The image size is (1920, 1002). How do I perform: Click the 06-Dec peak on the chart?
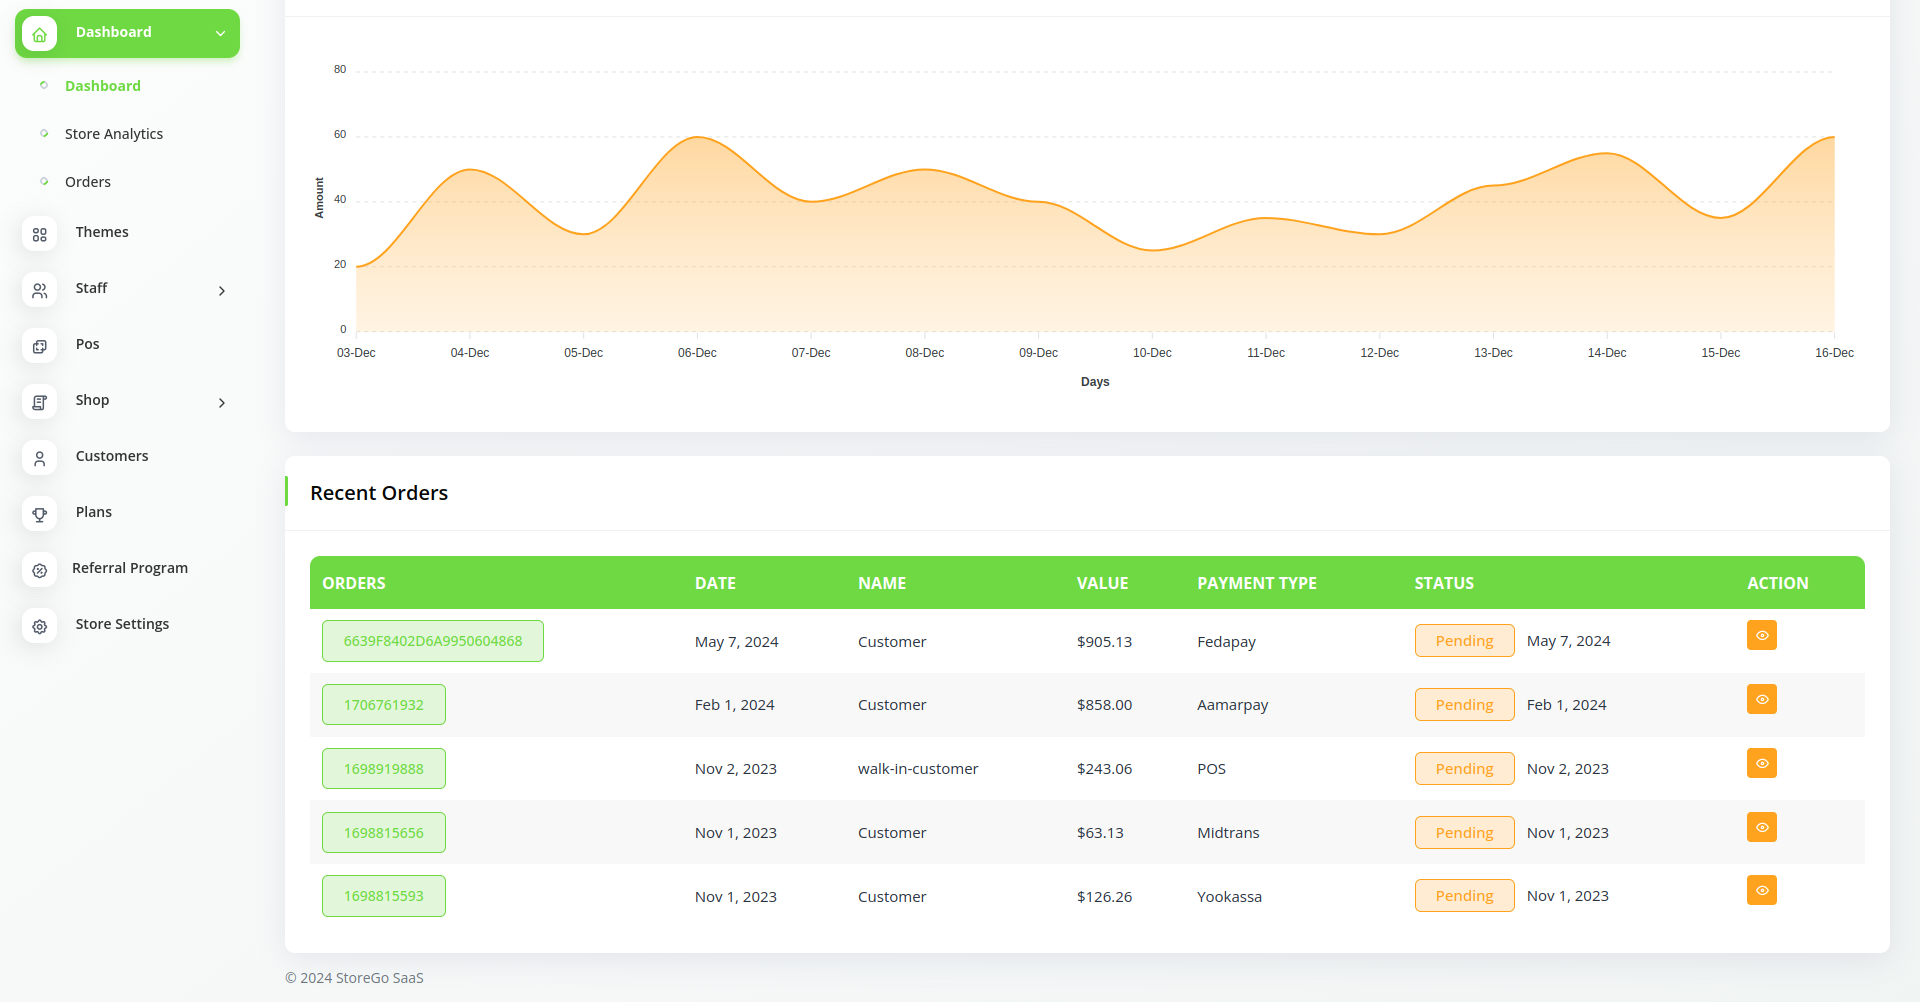[697, 137]
